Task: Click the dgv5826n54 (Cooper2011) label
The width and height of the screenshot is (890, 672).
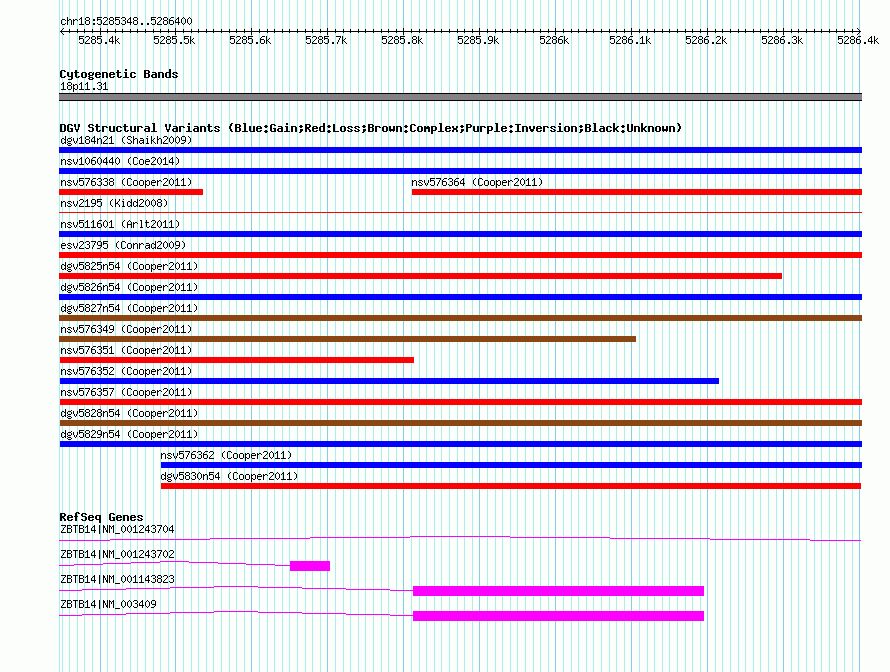Action: [129, 287]
